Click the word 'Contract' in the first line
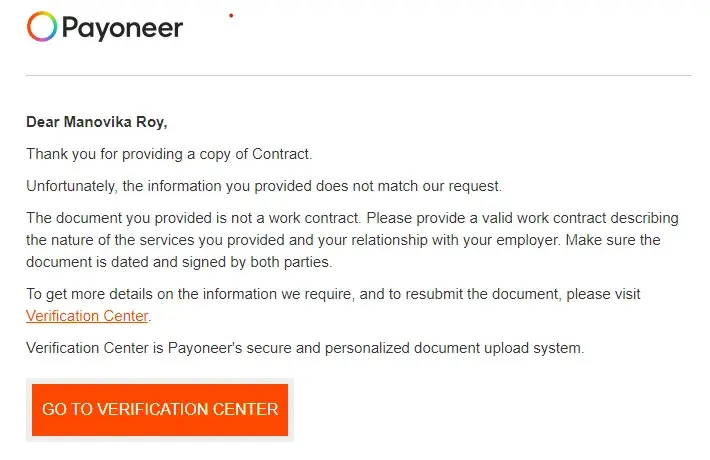The height and width of the screenshot is (460, 710). point(282,154)
